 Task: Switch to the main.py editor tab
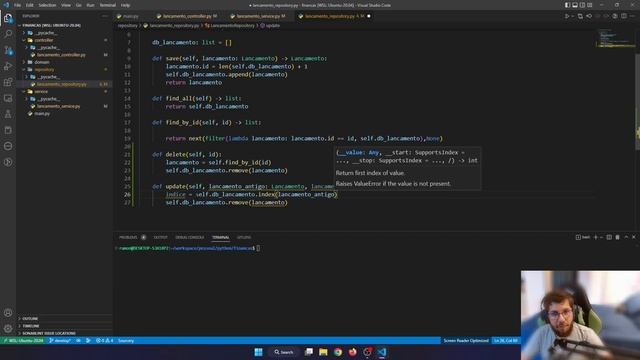tap(128, 16)
